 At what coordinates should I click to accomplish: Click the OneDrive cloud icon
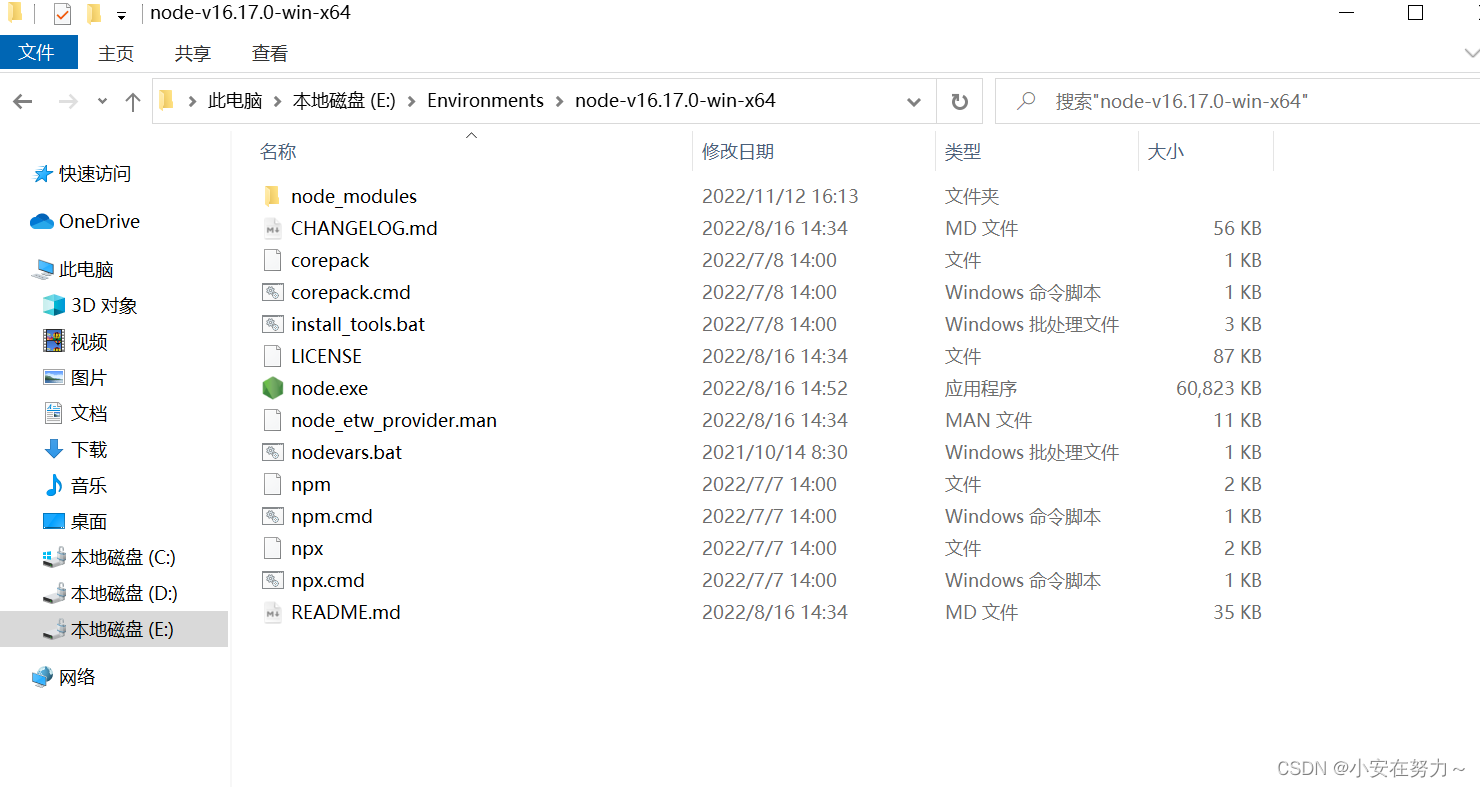point(42,221)
